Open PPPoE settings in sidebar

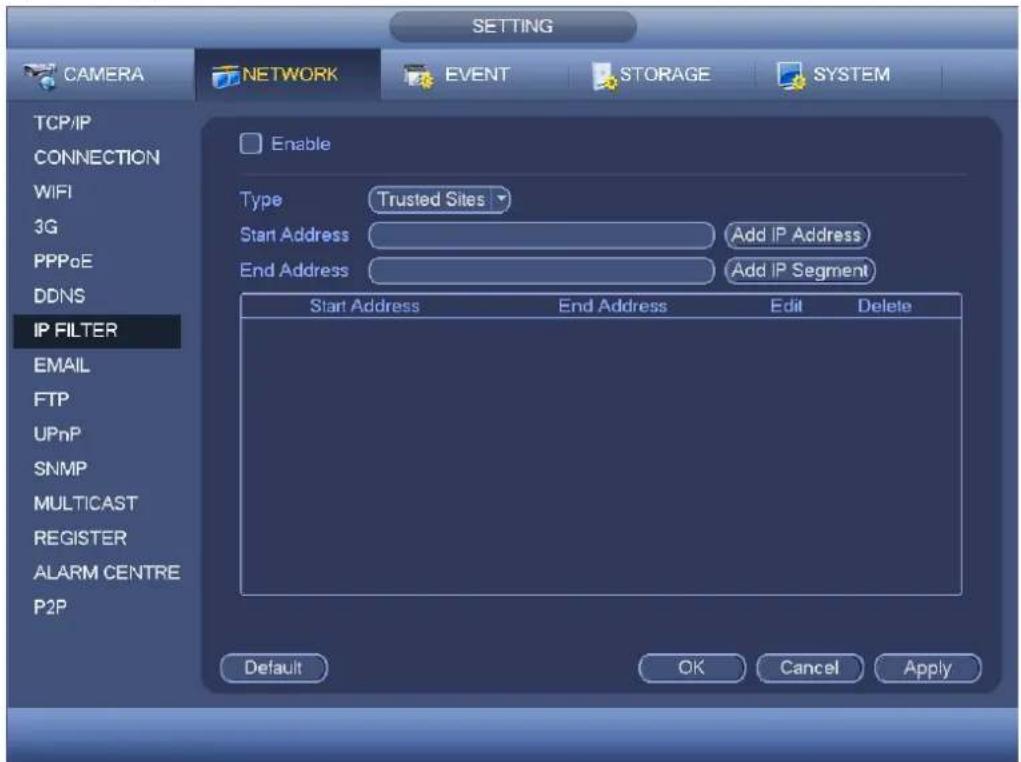click(x=63, y=261)
